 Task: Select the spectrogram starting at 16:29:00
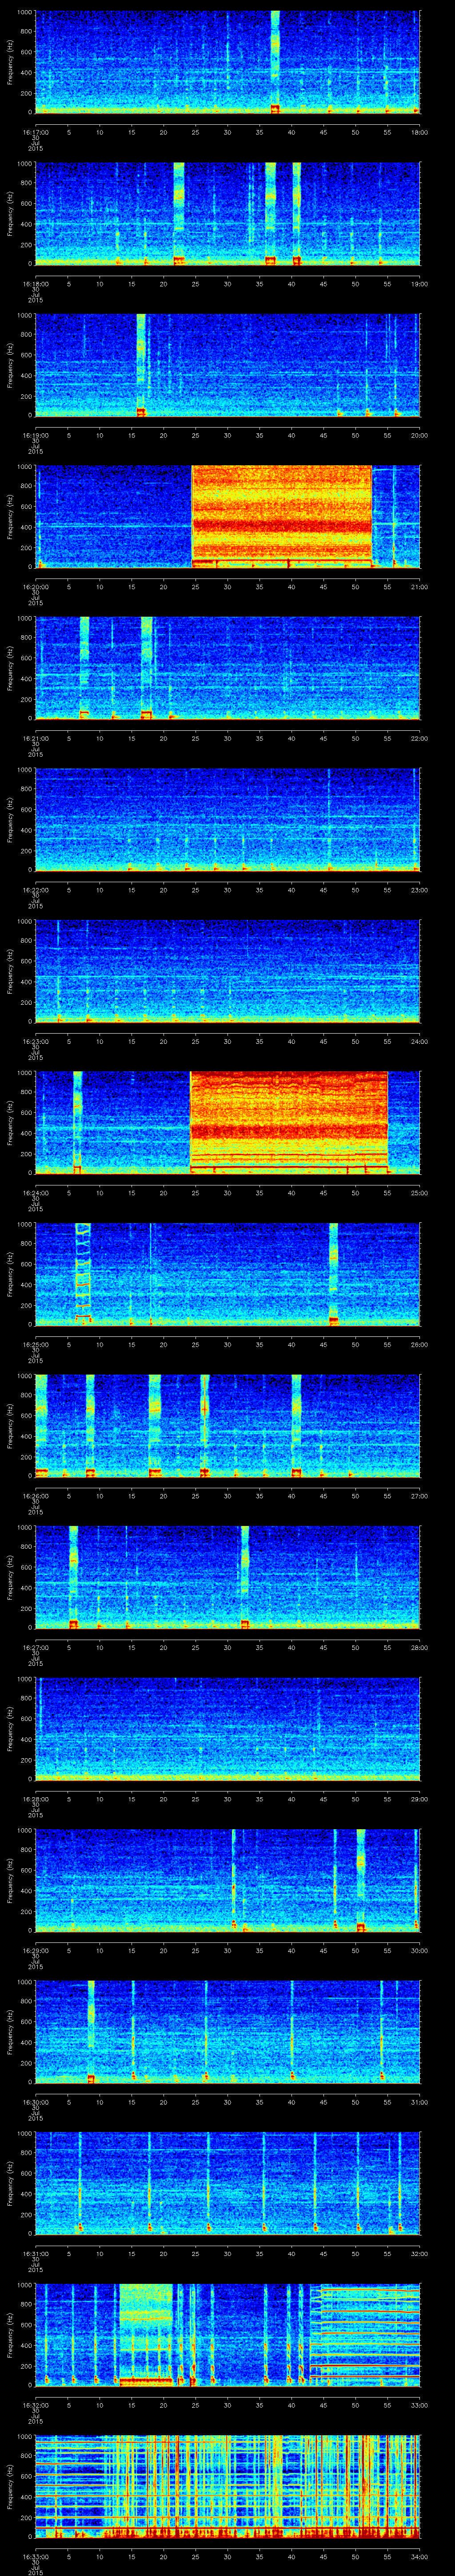pos(227,1880)
